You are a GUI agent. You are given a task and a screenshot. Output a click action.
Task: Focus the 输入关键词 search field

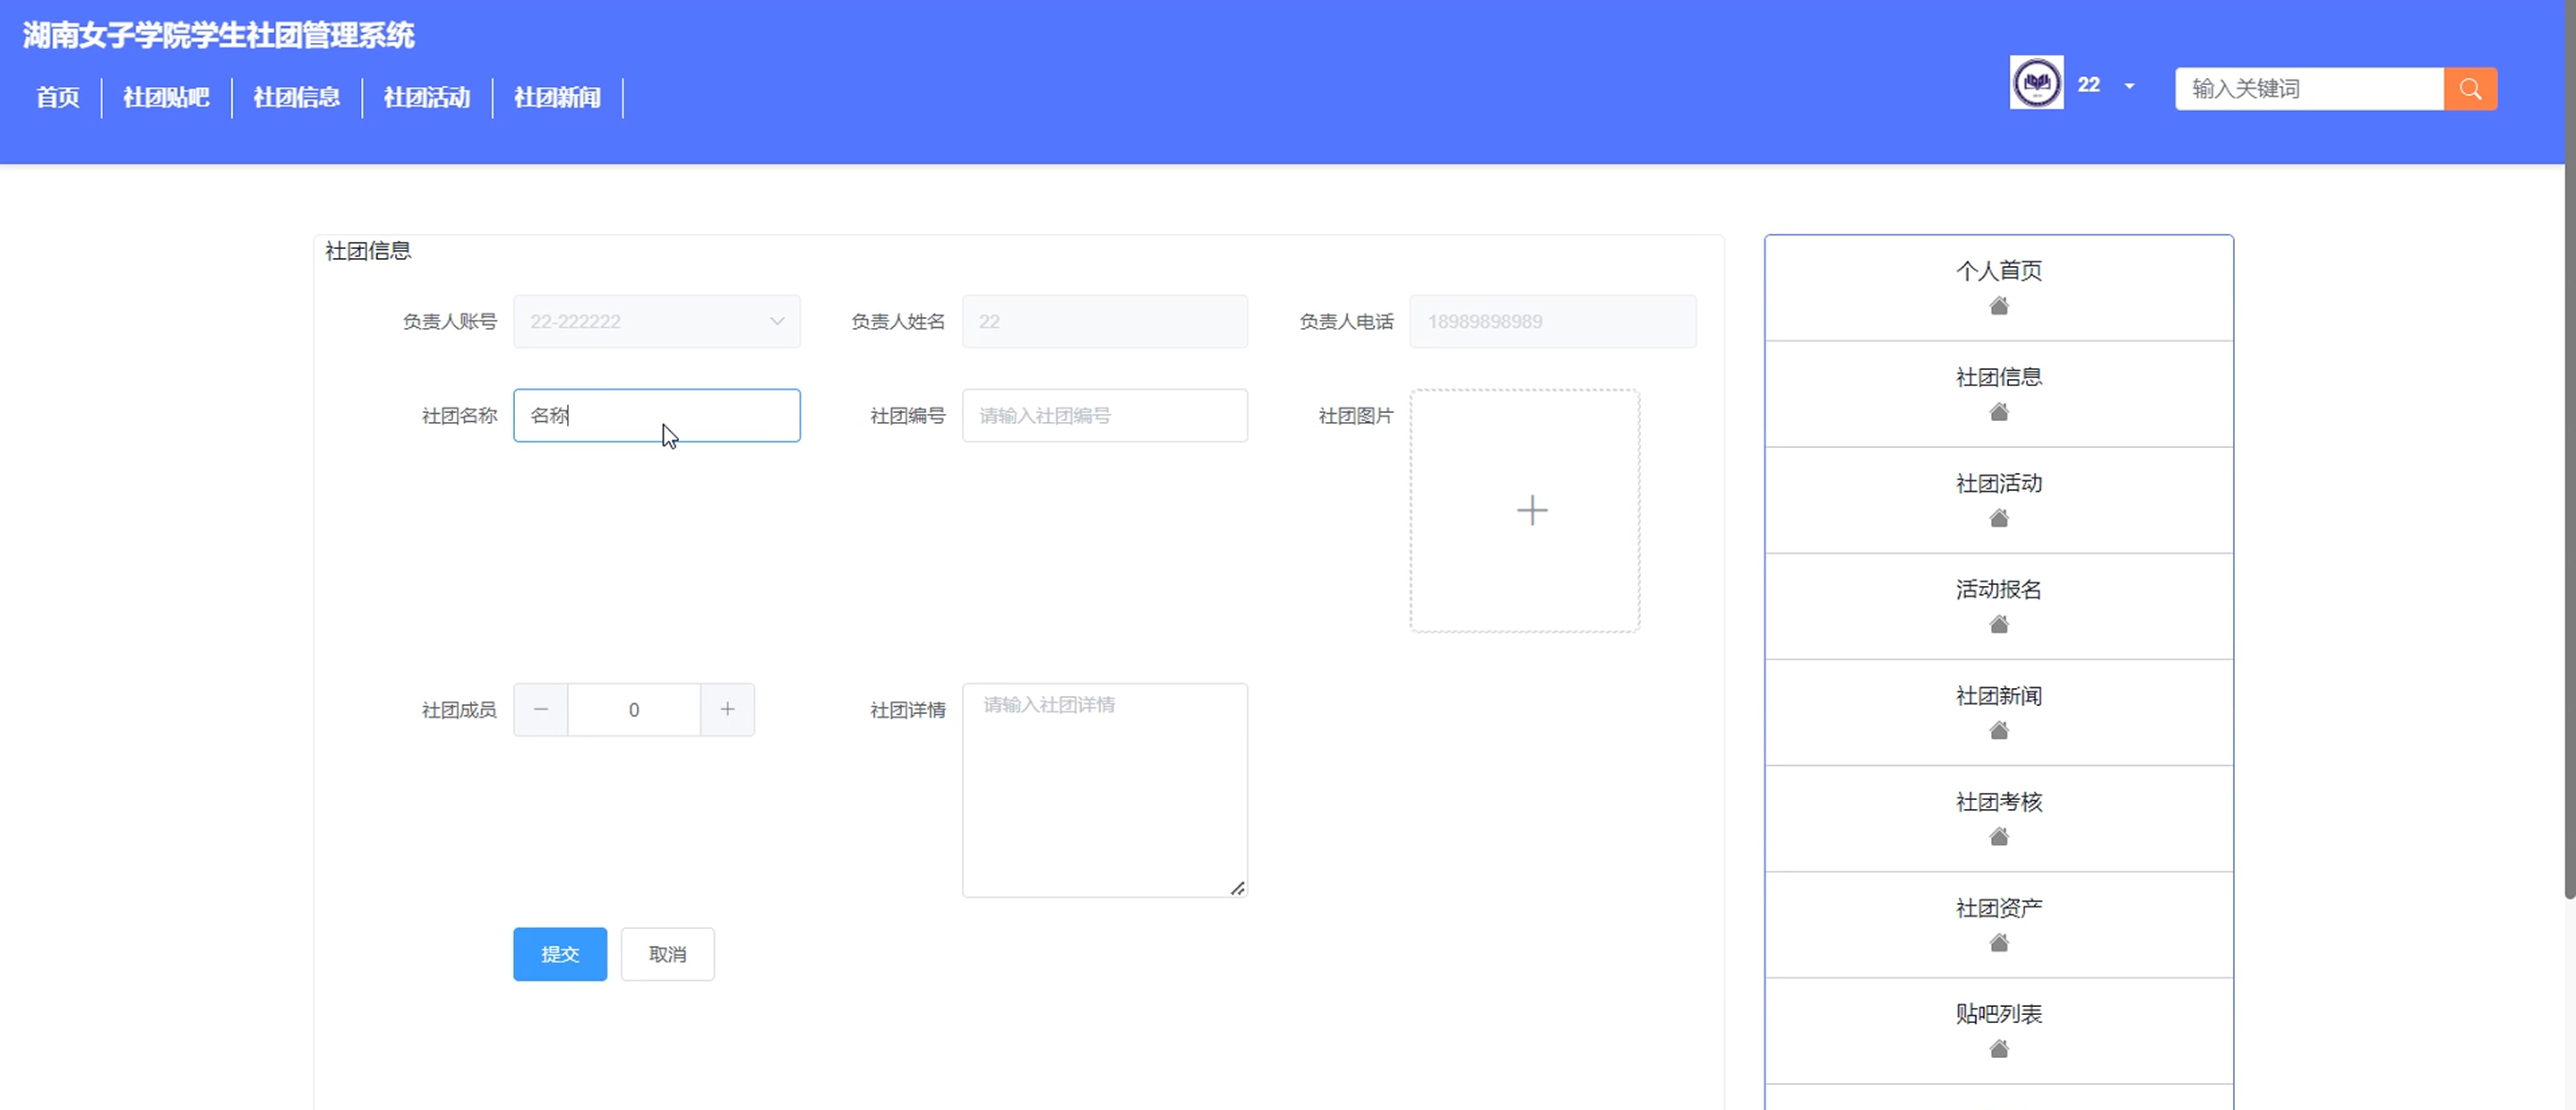coord(2309,89)
